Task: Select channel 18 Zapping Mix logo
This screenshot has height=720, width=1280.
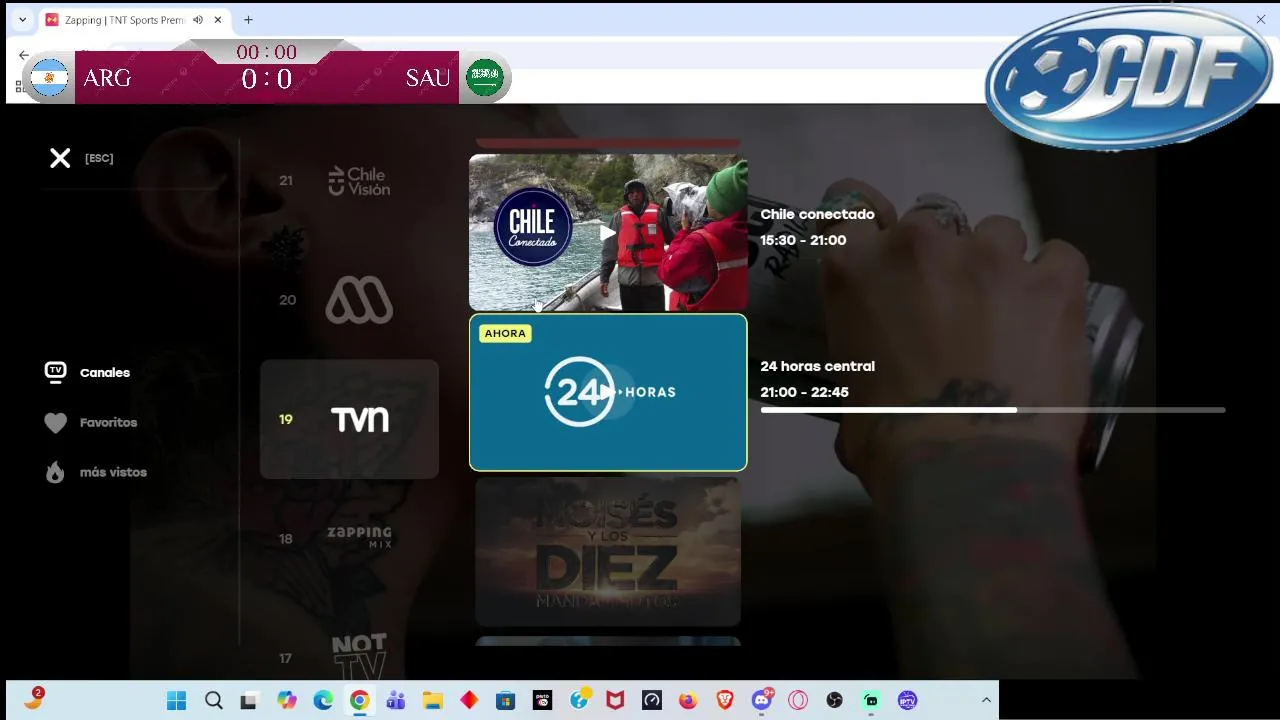Action: pyautogui.click(x=359, y=537)
